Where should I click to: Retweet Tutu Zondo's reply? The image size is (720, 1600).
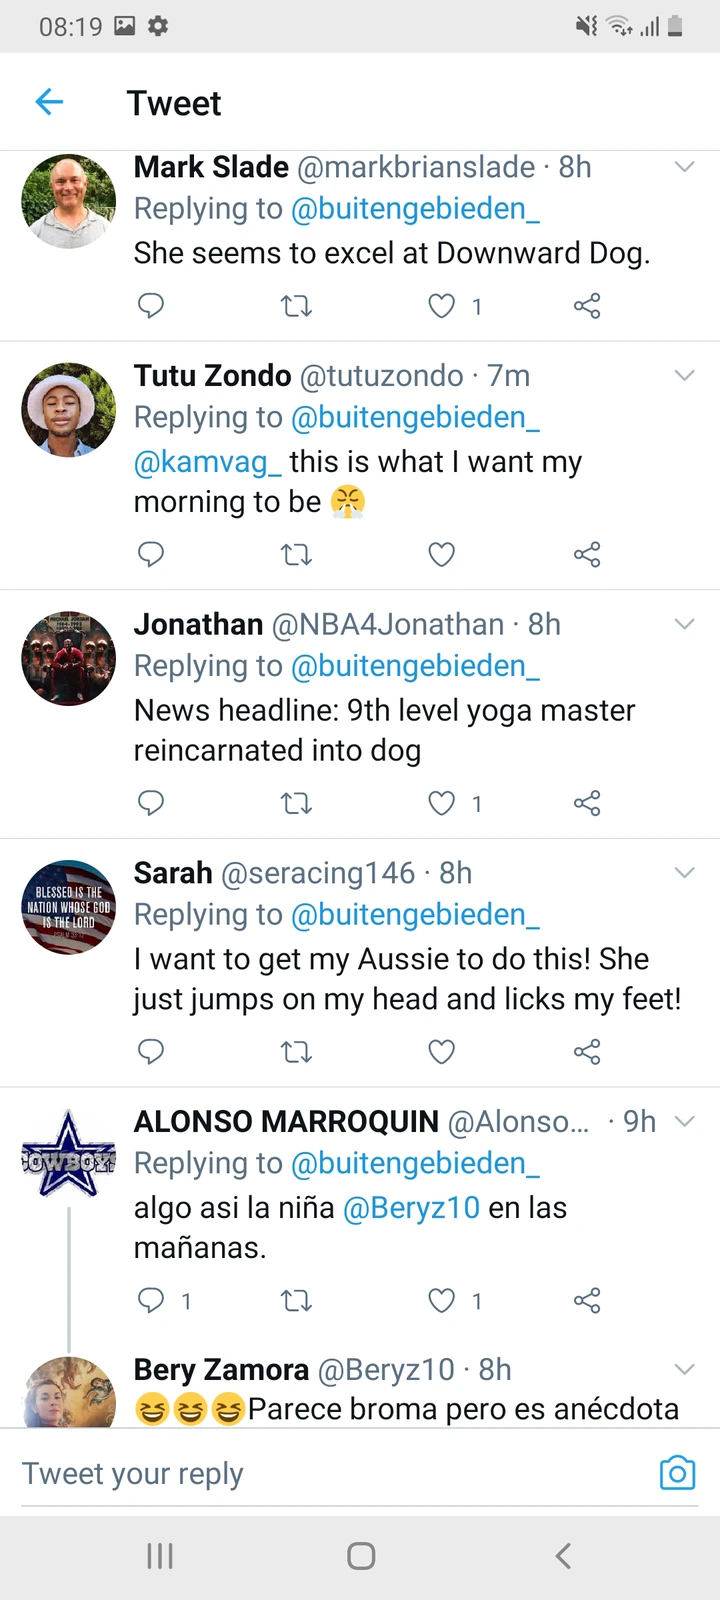[296, 554]
